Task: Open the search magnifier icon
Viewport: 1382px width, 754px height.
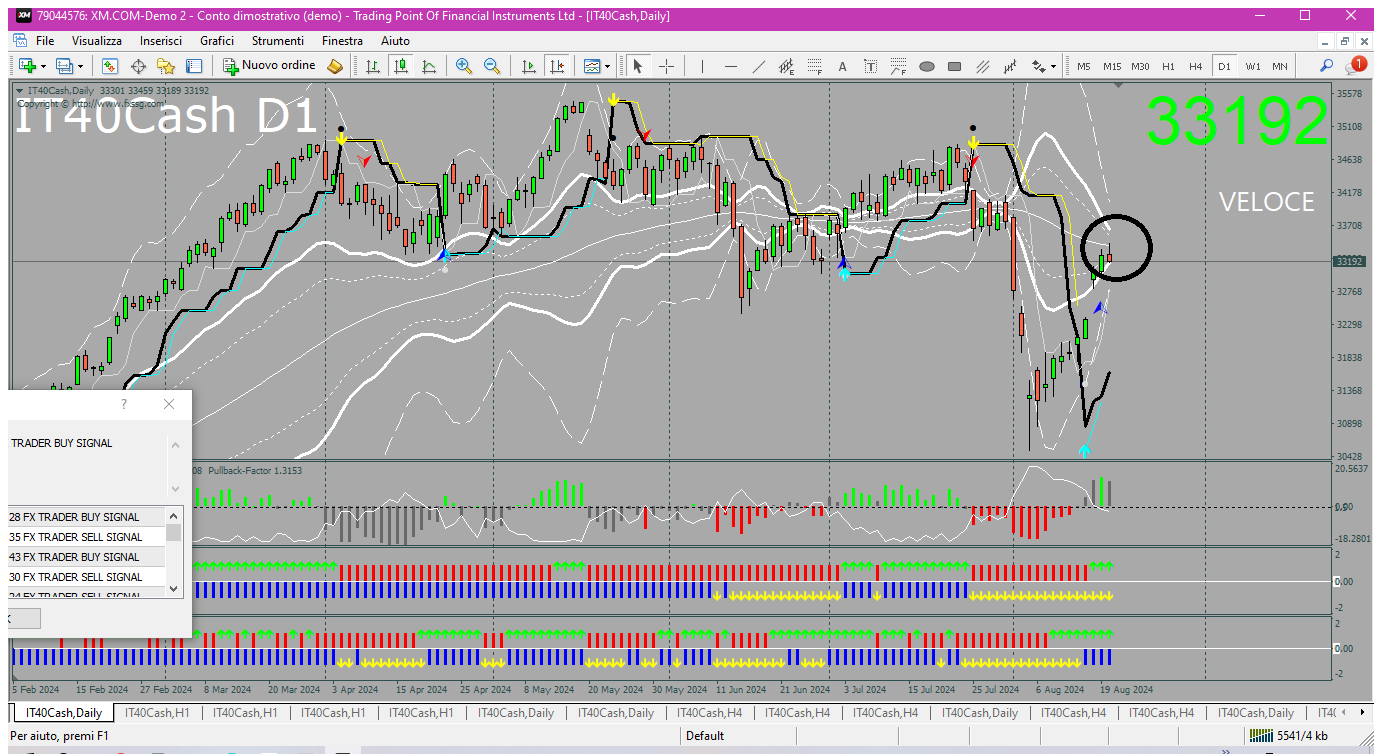Action: click(x=1327, y=66)
